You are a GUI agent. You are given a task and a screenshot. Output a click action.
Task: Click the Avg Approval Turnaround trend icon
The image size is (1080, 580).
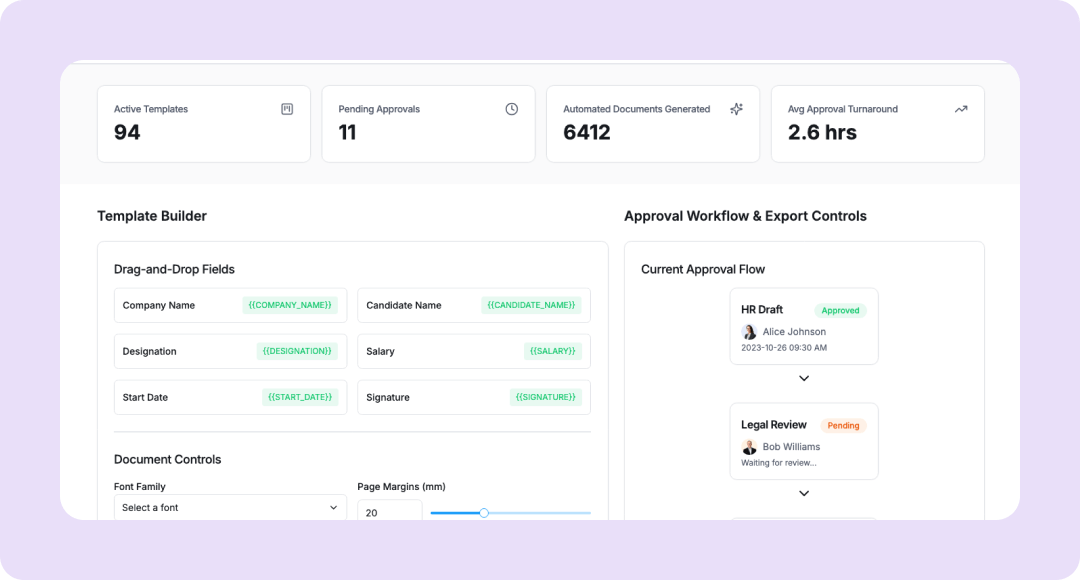click(961, 109)
